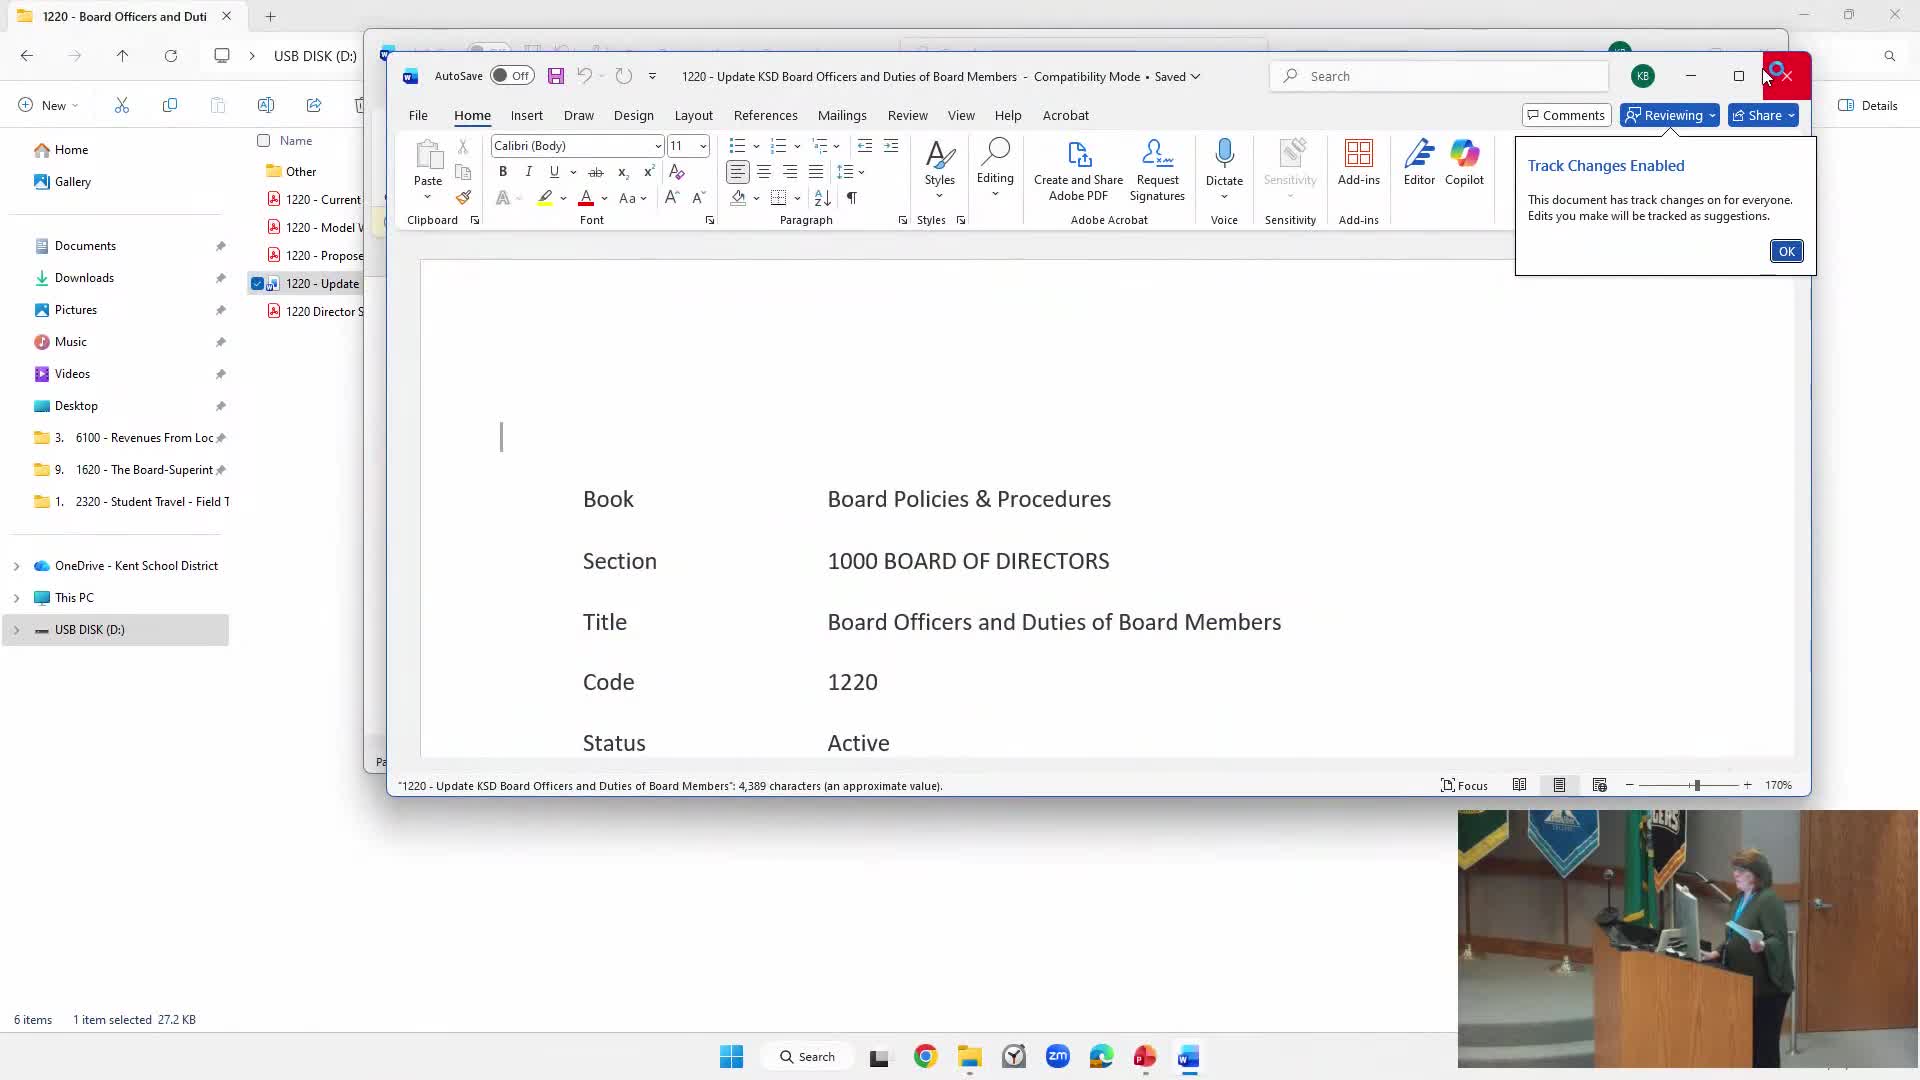This screenshot has width=1920, height=1080.
Task: Clear all formatting from text
Action: click(x=677, y=172)
